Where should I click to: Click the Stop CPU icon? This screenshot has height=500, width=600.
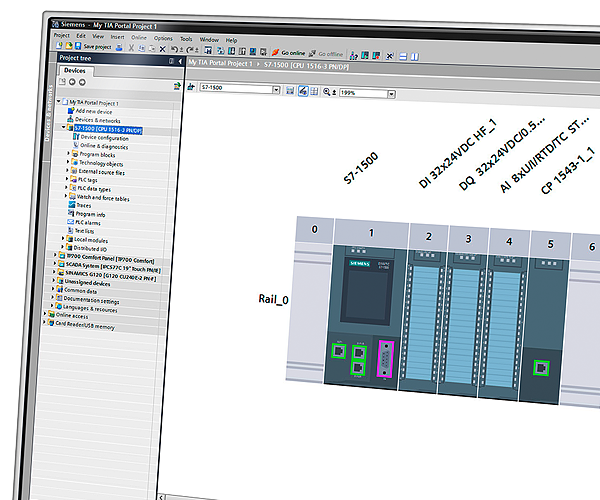pos(377,56)
